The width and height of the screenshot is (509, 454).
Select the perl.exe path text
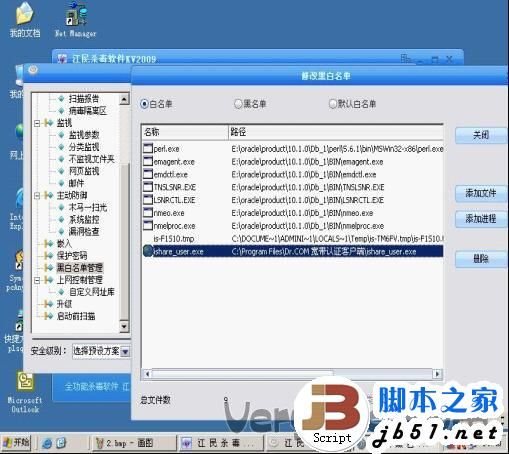(x=337, y=149)
